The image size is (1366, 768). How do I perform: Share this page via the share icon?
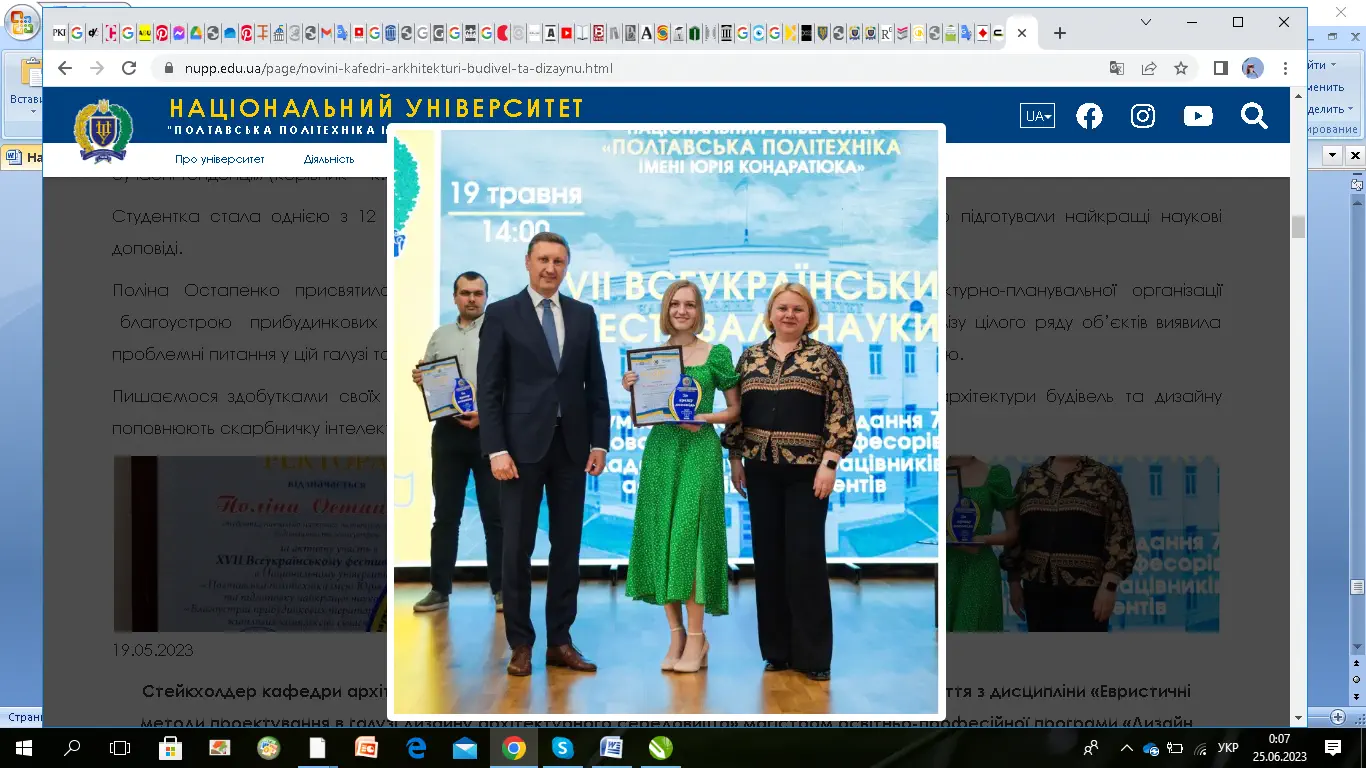click(x=1149, y=68)
